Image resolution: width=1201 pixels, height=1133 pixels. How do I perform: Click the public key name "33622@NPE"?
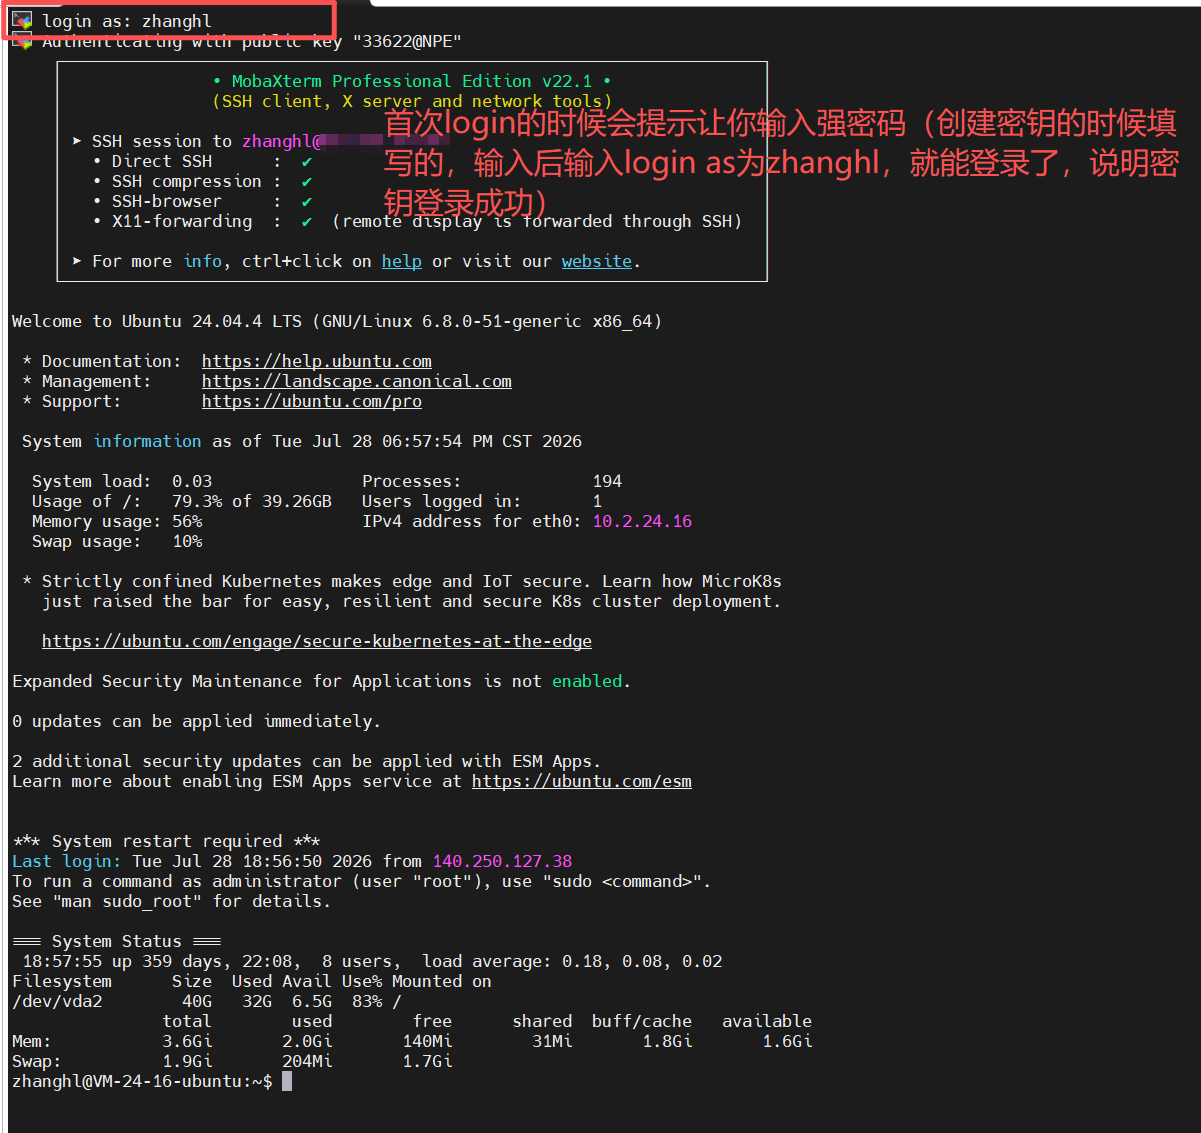tap(407, 41)
